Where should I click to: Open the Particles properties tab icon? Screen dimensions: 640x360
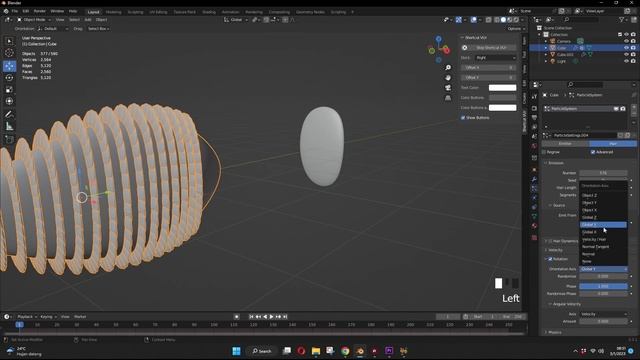click(534, 189)
